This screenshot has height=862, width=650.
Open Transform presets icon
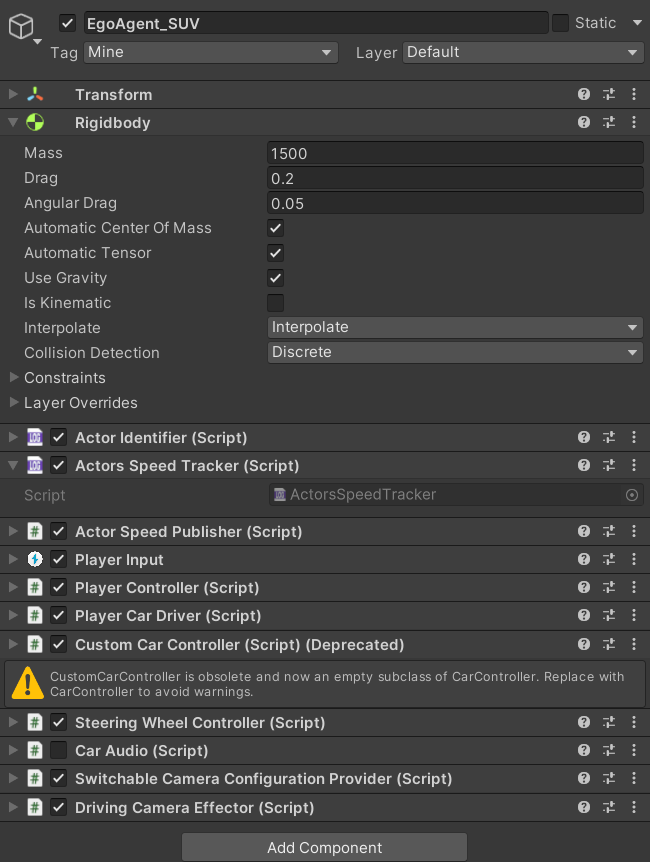609,94
